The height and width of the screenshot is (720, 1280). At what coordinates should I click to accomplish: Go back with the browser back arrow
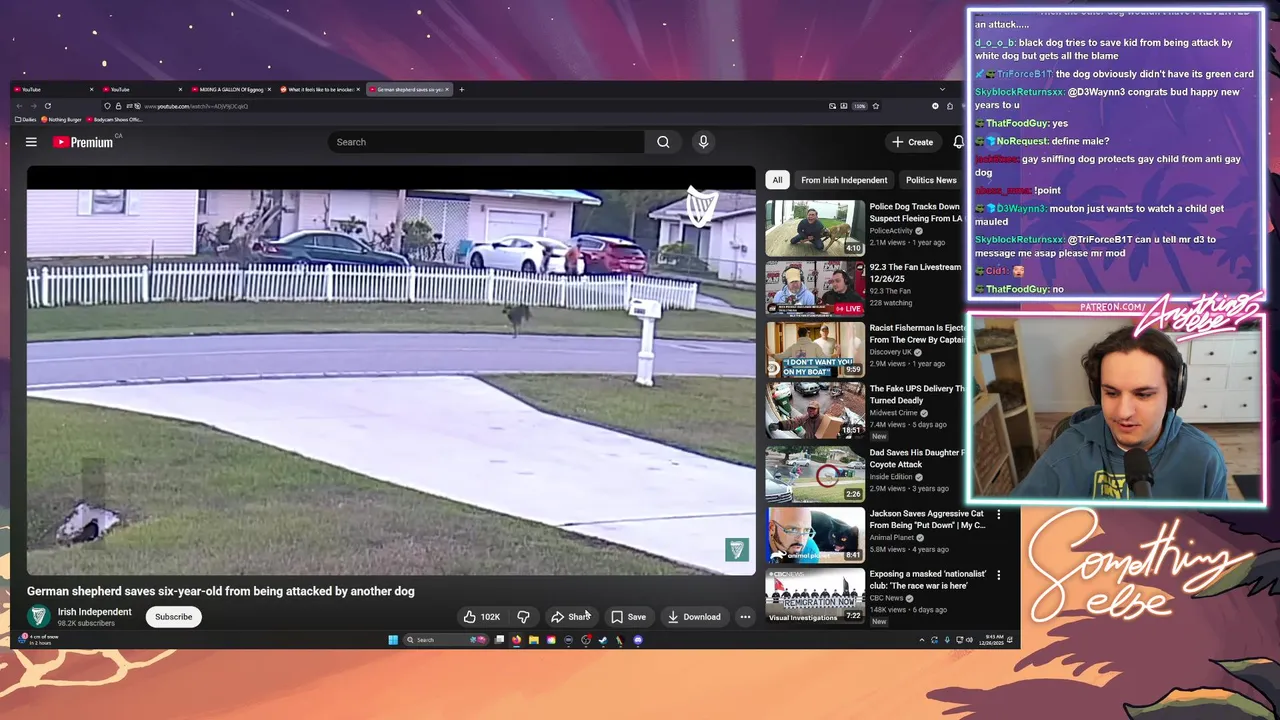18,106
